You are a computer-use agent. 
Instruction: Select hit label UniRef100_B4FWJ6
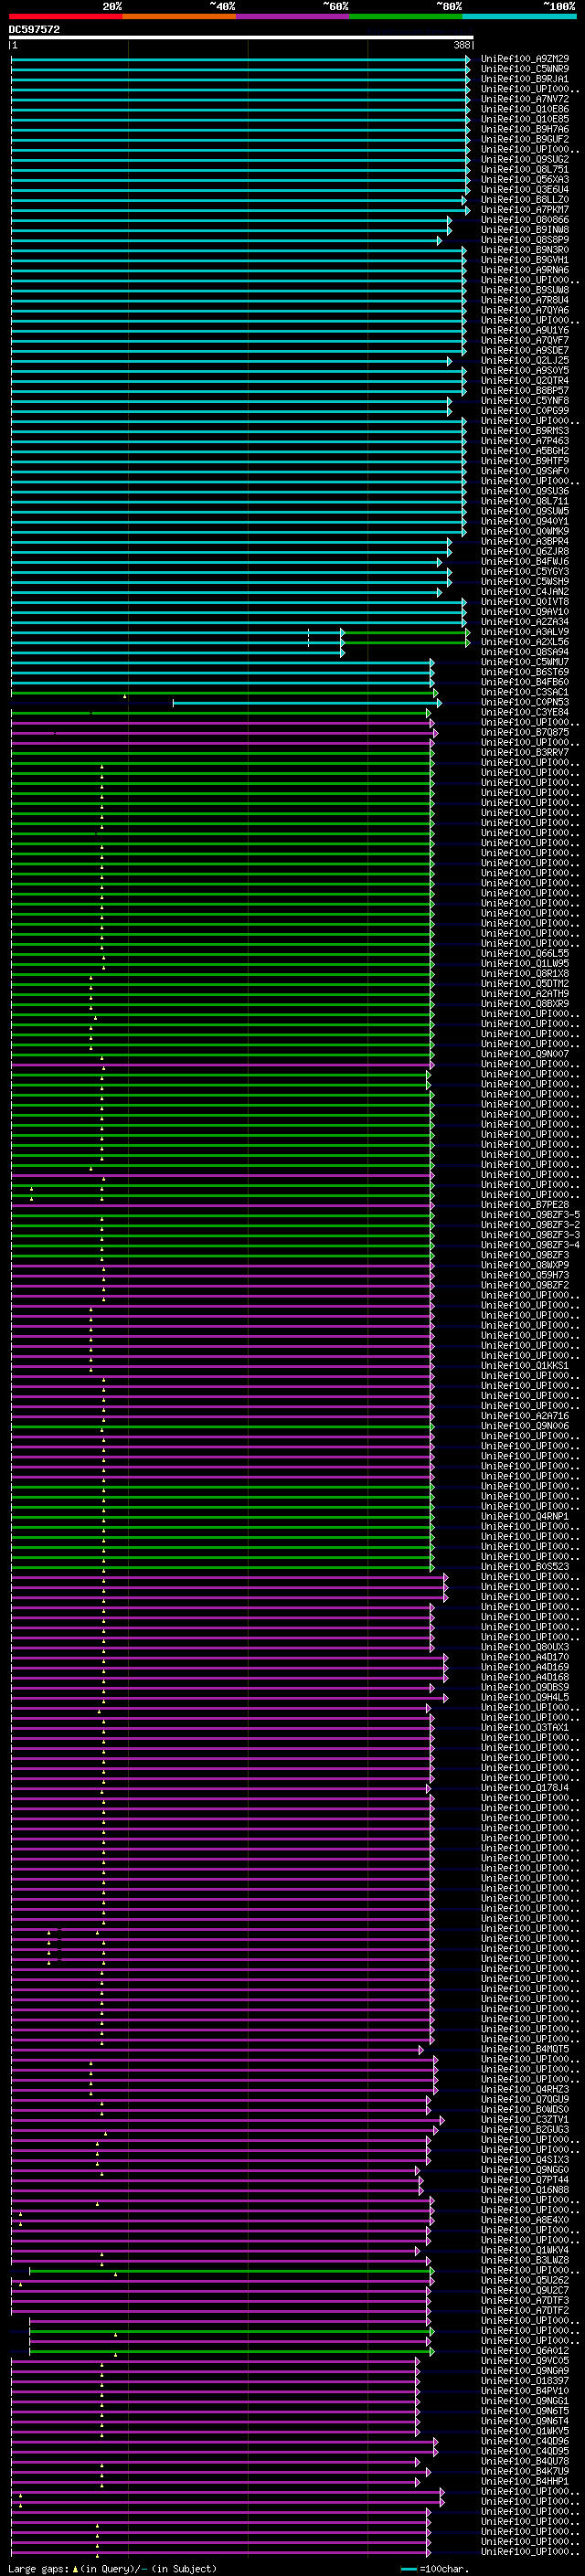coord(525,561)
